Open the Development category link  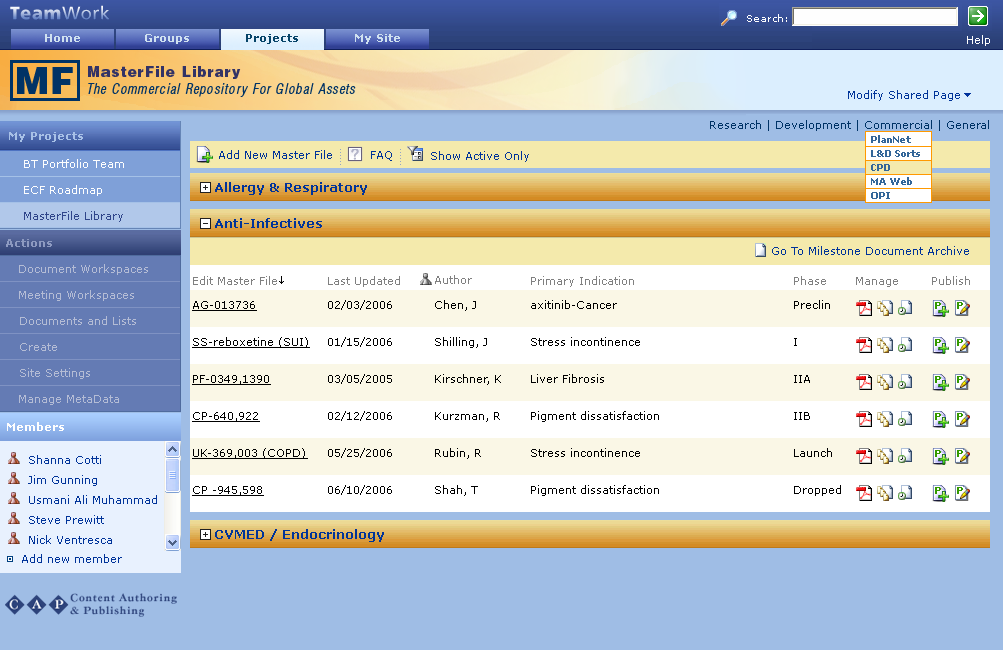[813, 125]
